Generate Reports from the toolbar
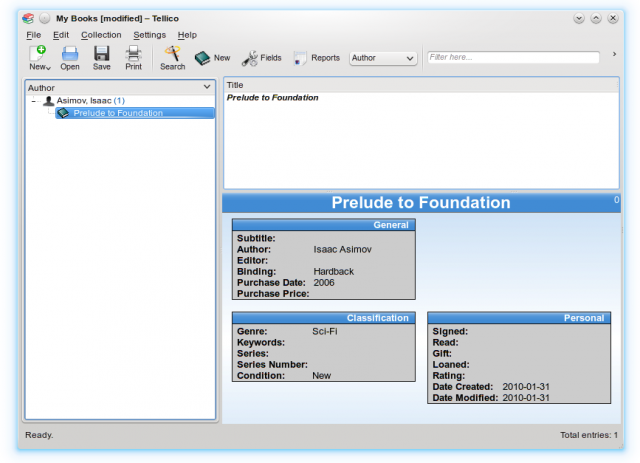The width and height of the screenshot is (640, 463). tap(317, 58)
